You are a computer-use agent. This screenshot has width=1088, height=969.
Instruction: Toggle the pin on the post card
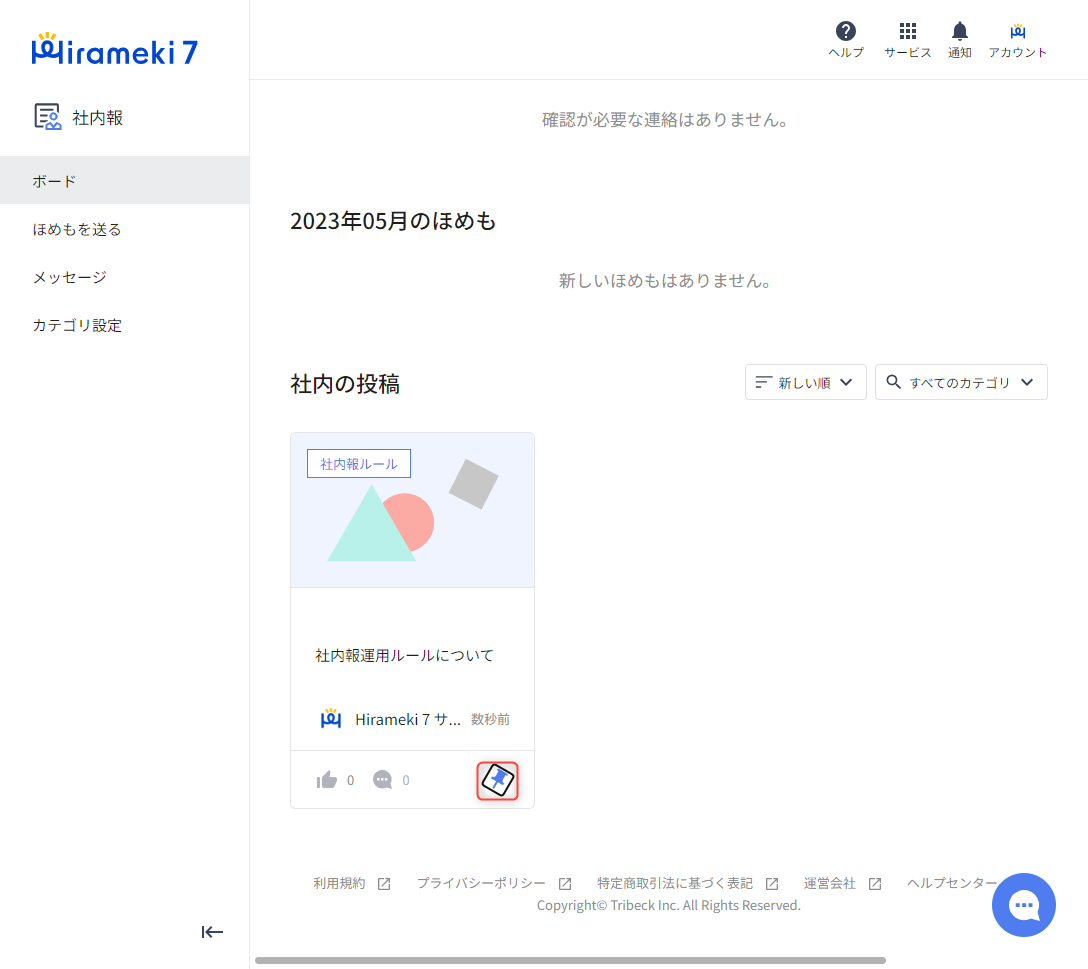497,780
